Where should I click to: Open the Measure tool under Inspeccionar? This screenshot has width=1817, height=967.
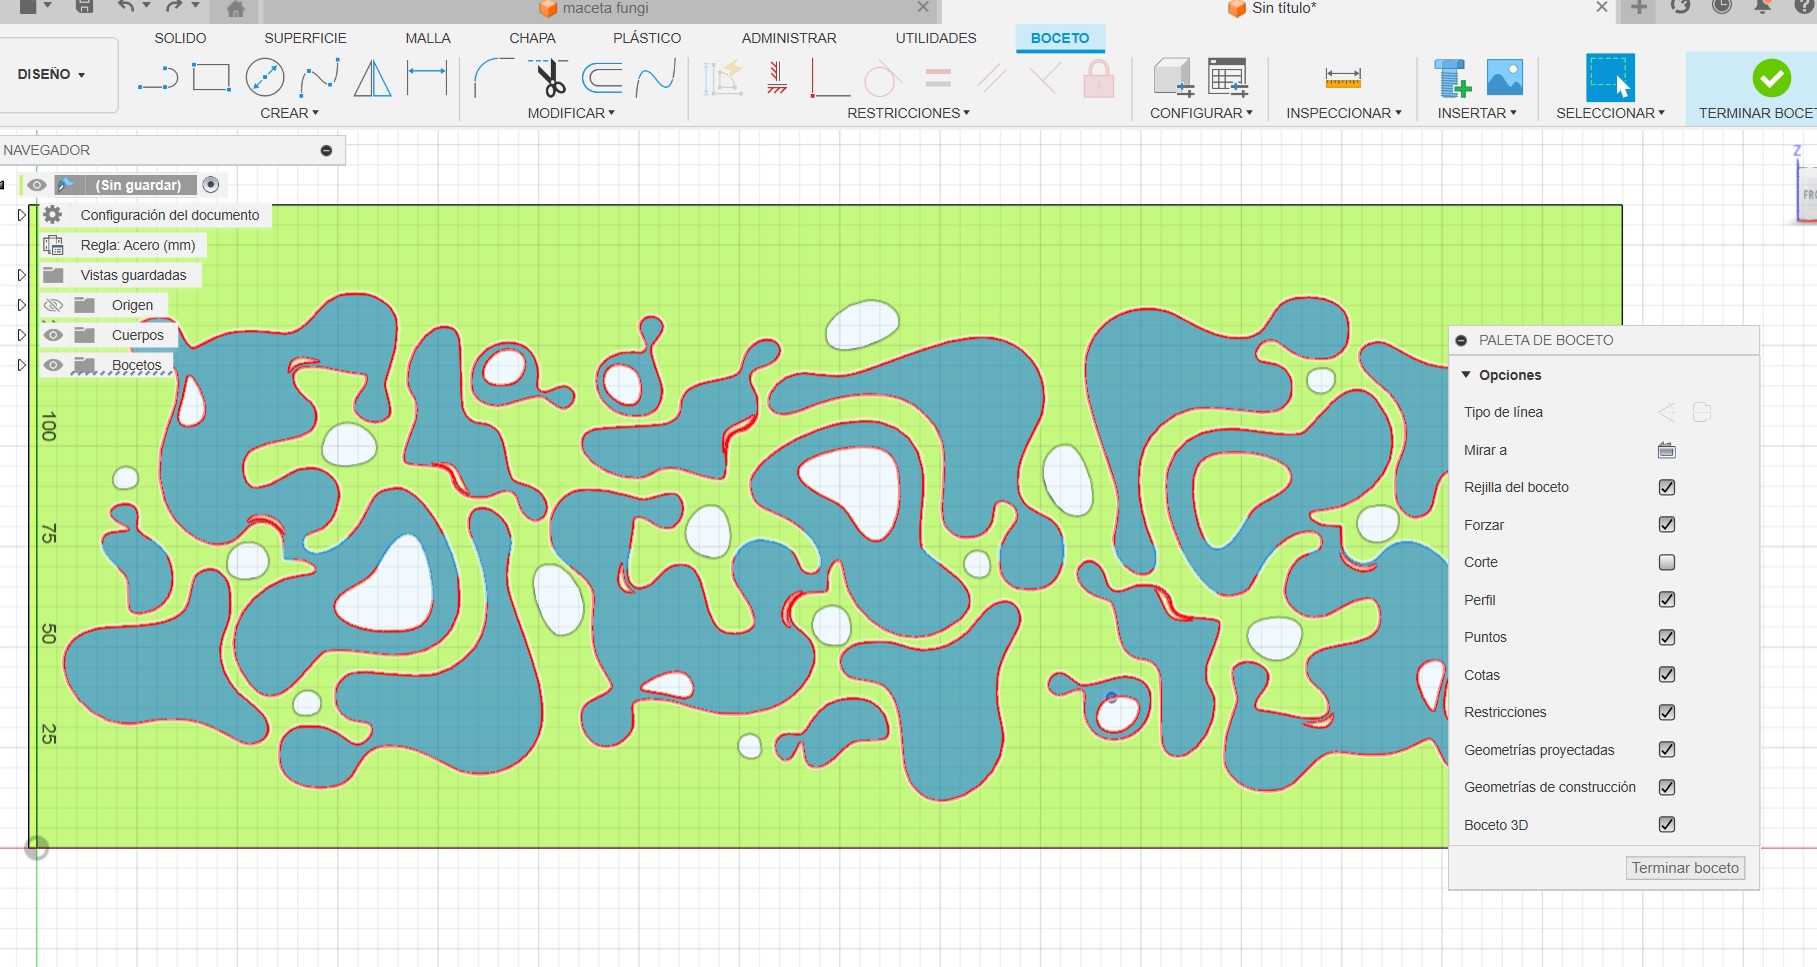[x=1342, y=78]
